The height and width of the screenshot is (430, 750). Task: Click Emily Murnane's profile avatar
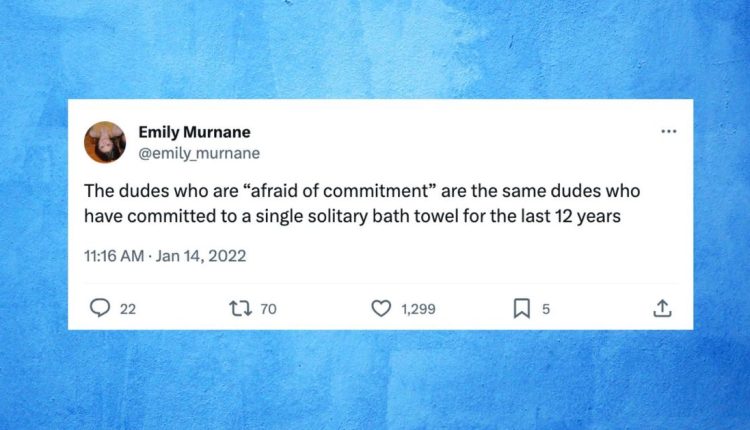[105, 142]
